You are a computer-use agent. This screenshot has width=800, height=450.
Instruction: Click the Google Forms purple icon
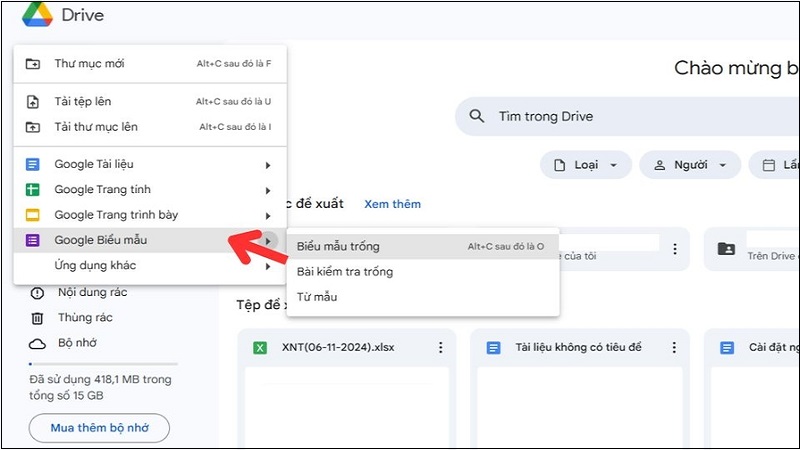click(33, 240)
